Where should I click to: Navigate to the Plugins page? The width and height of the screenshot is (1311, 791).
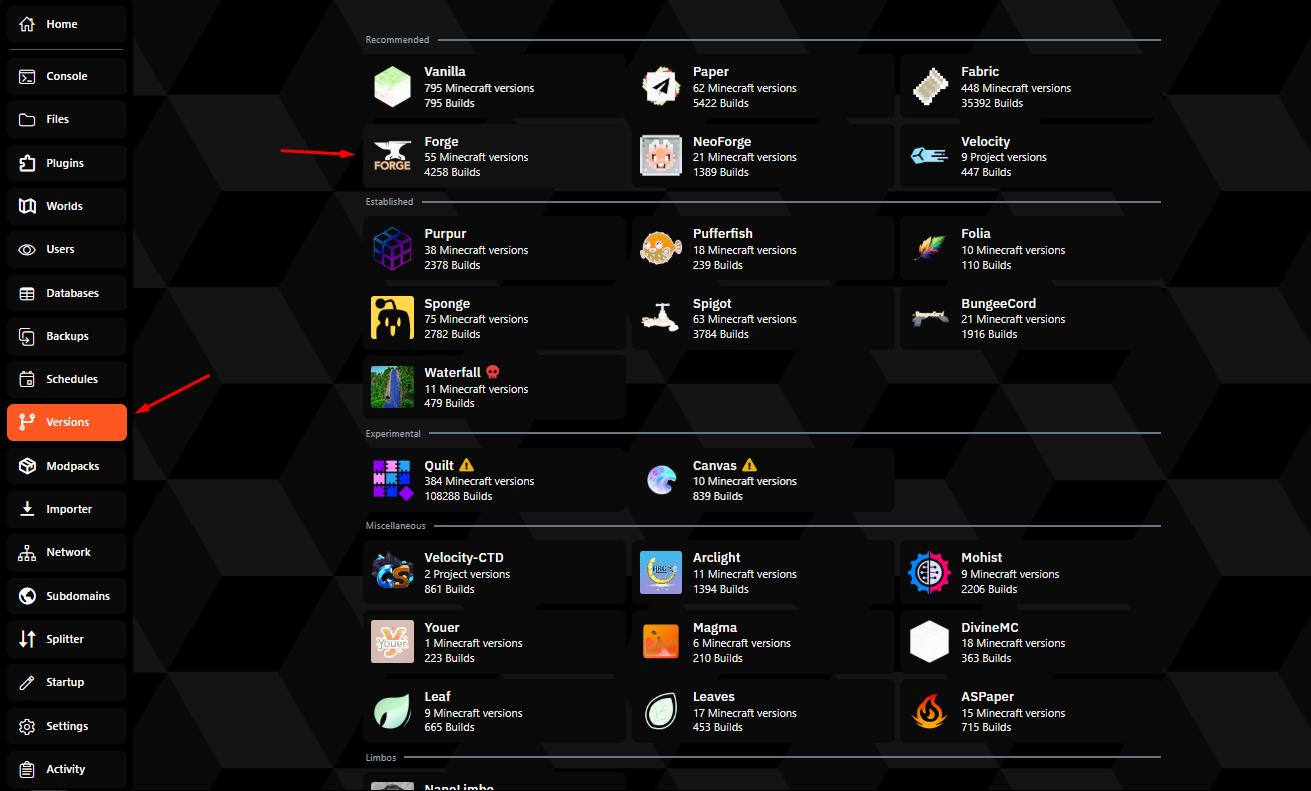coord(67,163)
